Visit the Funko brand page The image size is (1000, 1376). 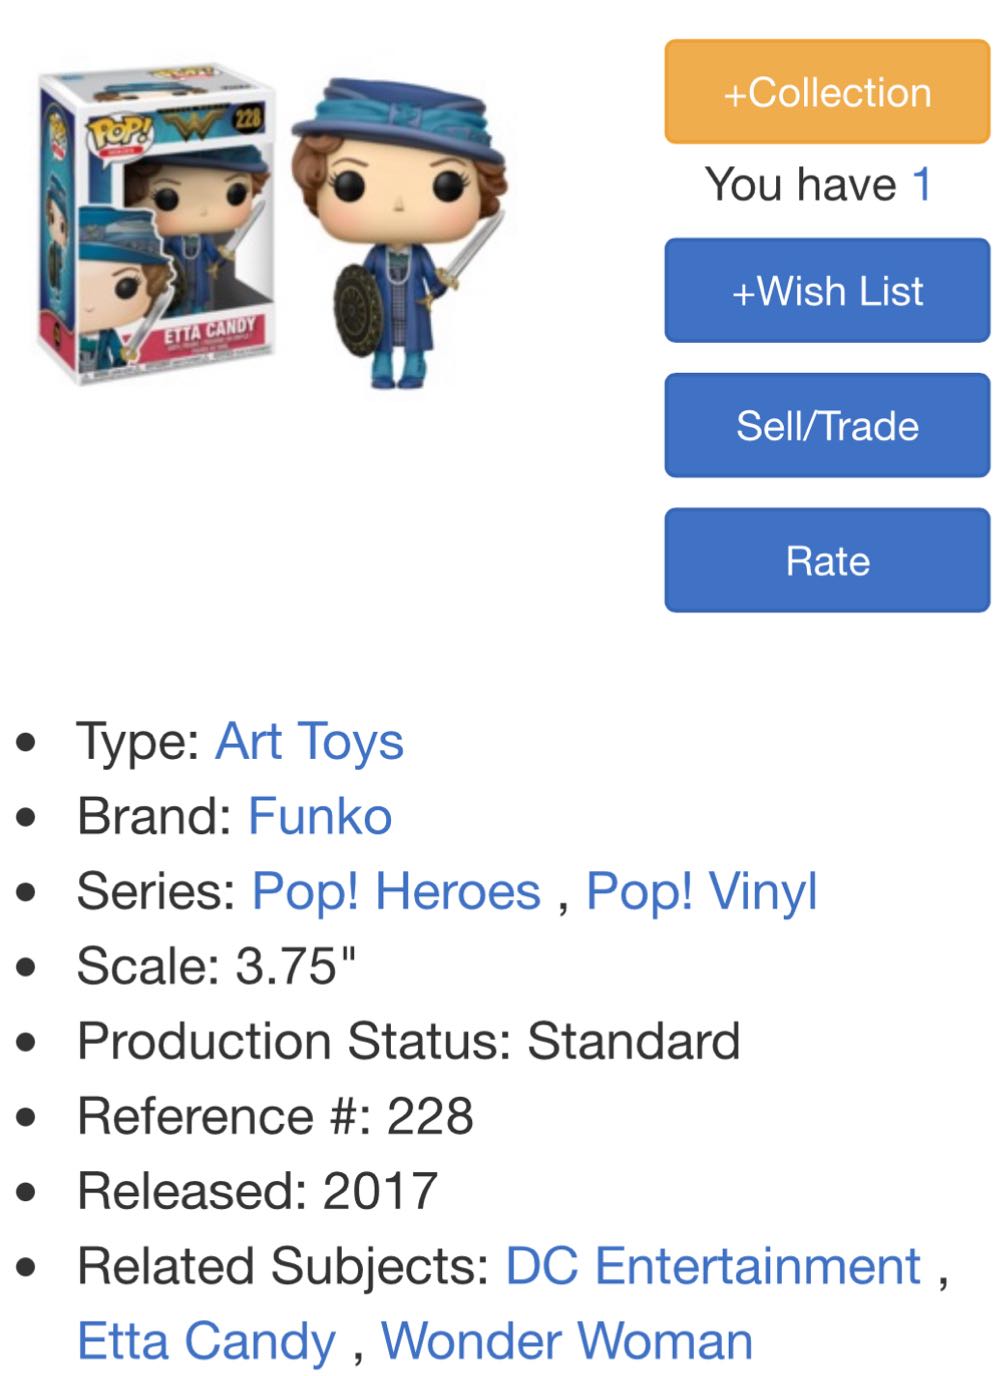point(318,816)
